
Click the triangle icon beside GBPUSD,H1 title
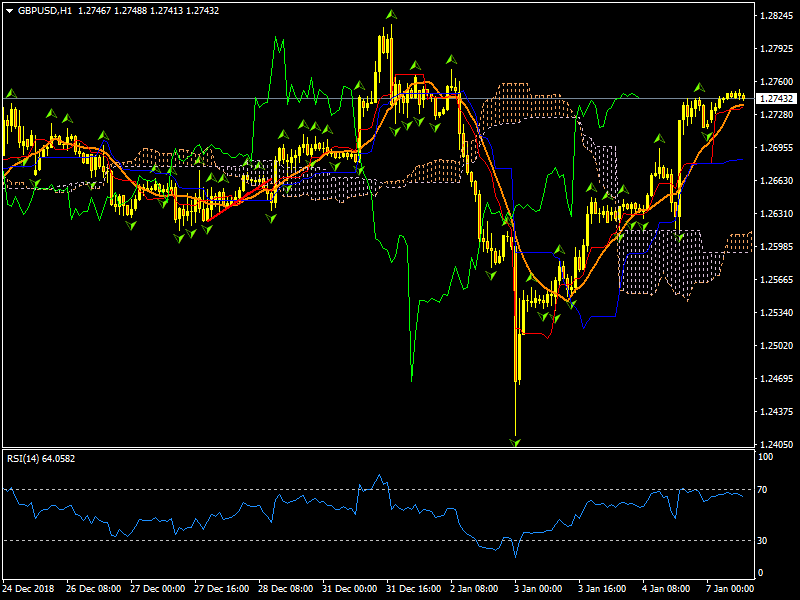[9, 10]
